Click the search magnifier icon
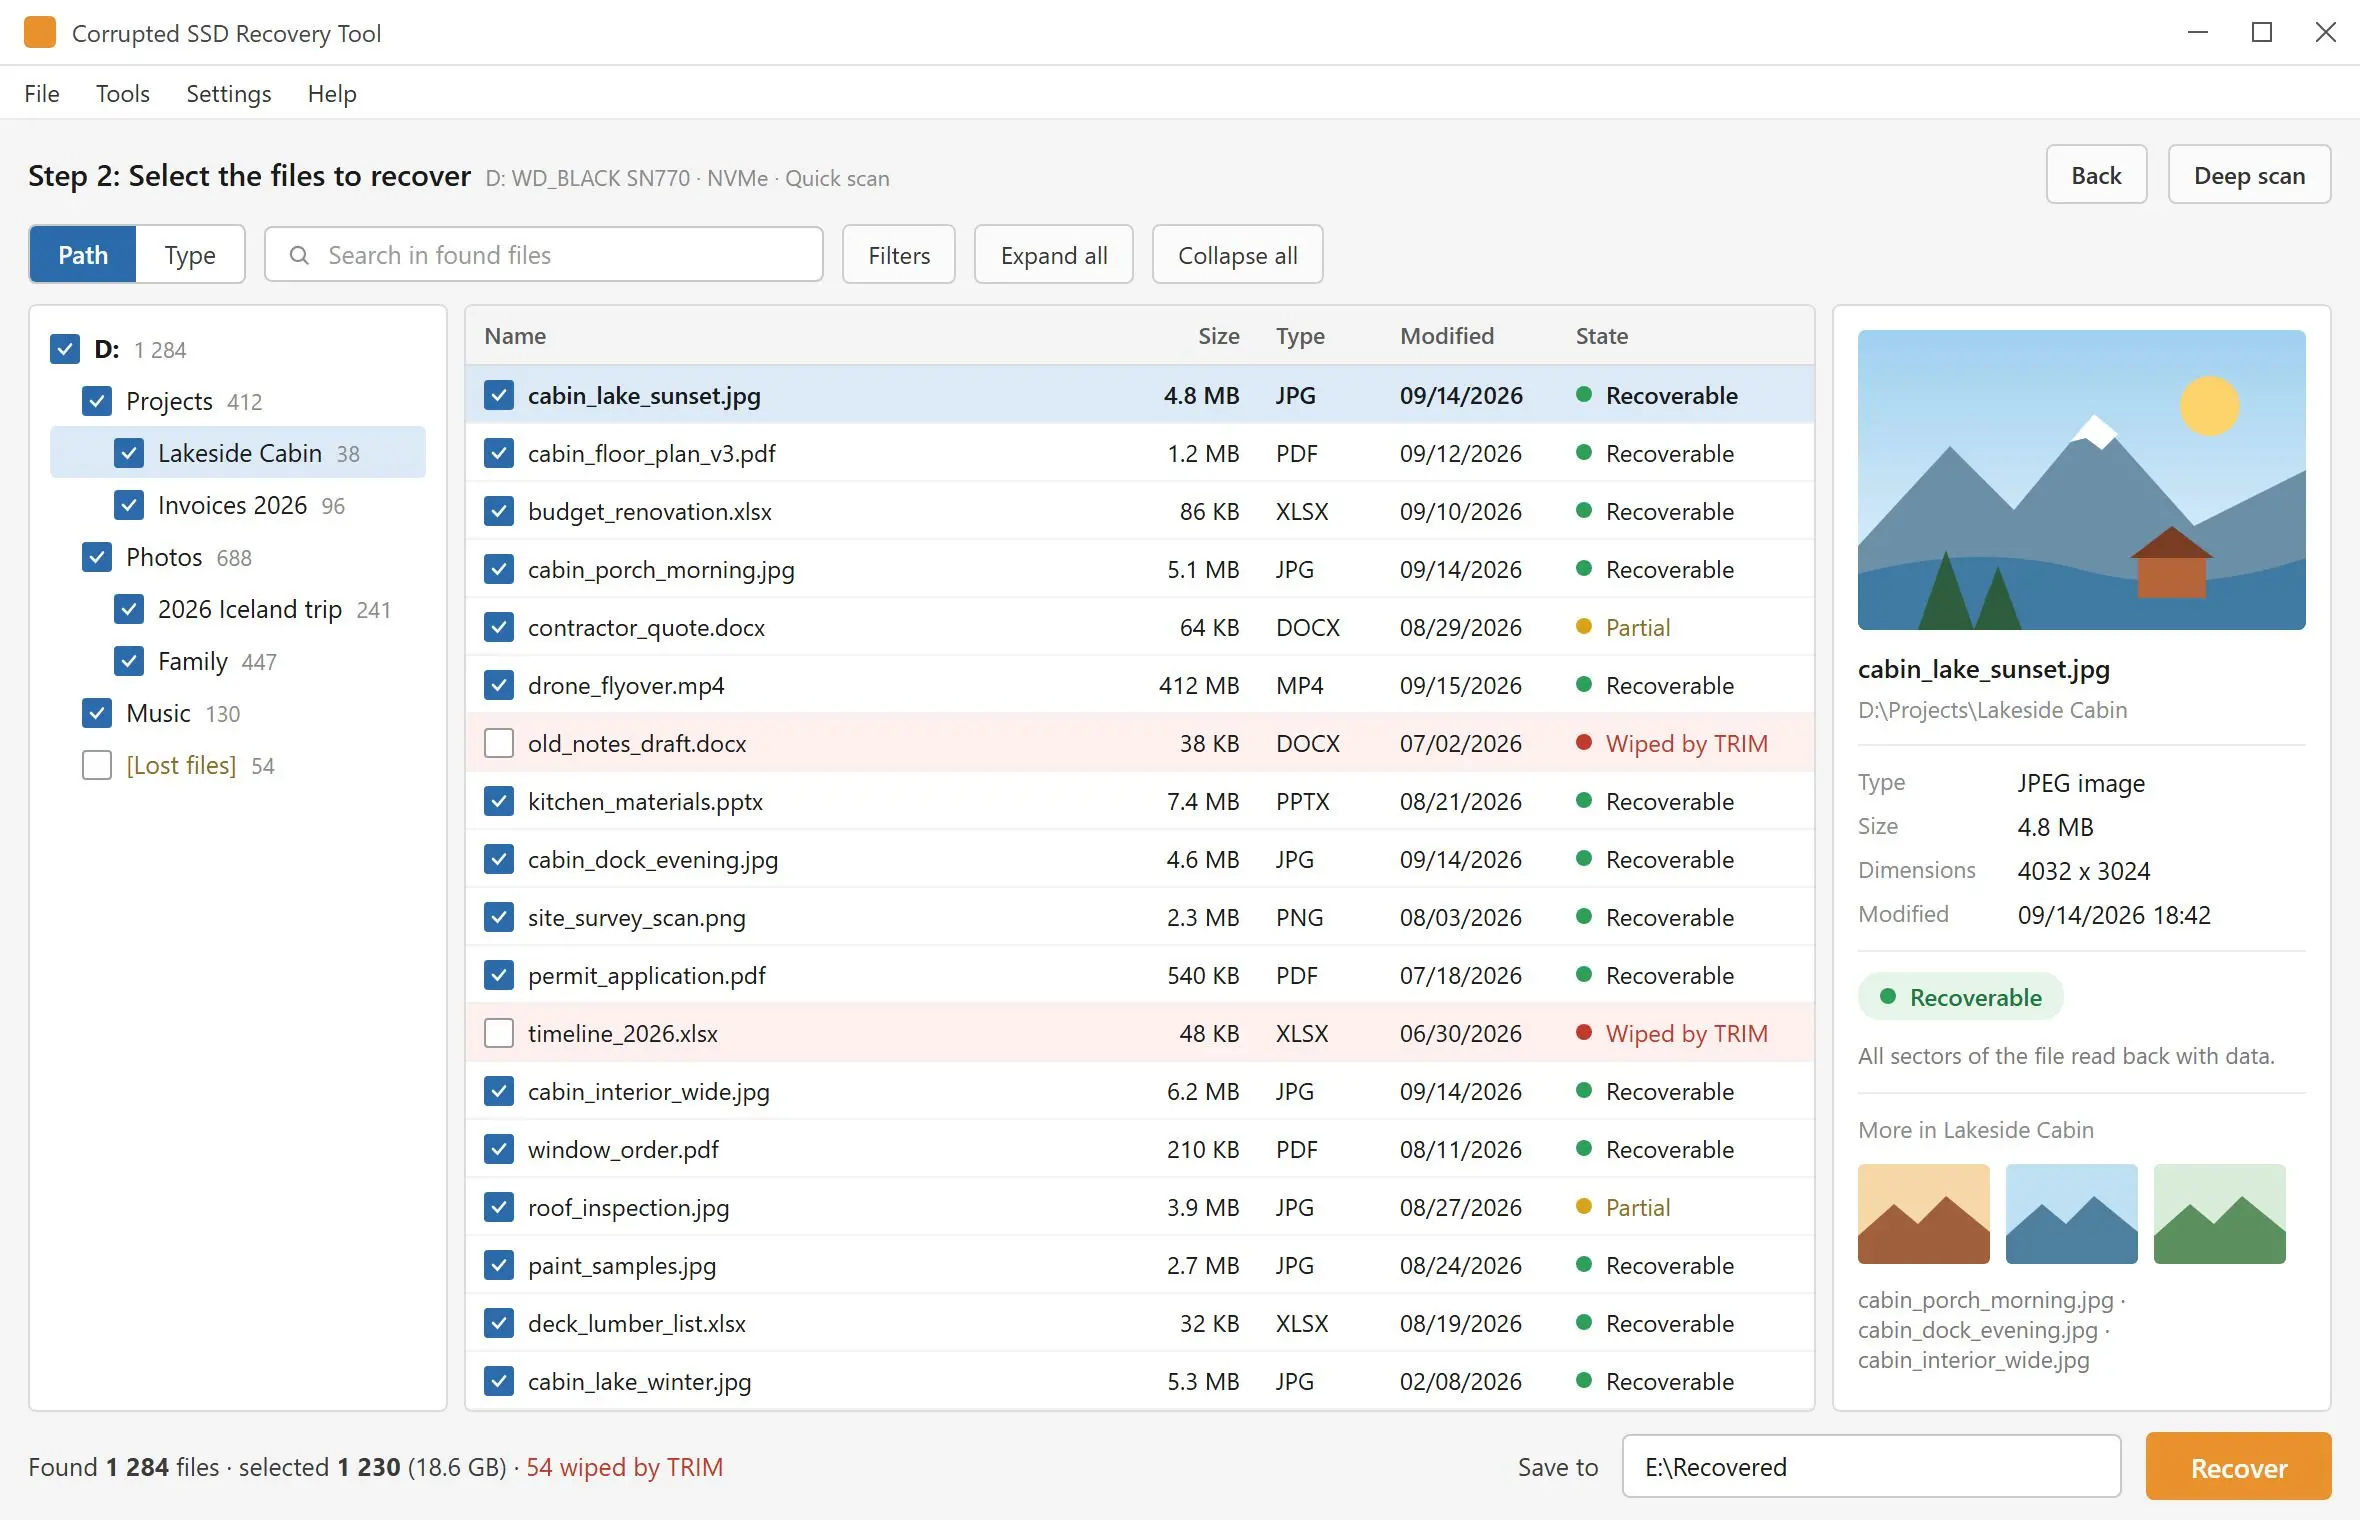Image resolution: width=2360 pixels, height=1520 pixels. [299, 255]
